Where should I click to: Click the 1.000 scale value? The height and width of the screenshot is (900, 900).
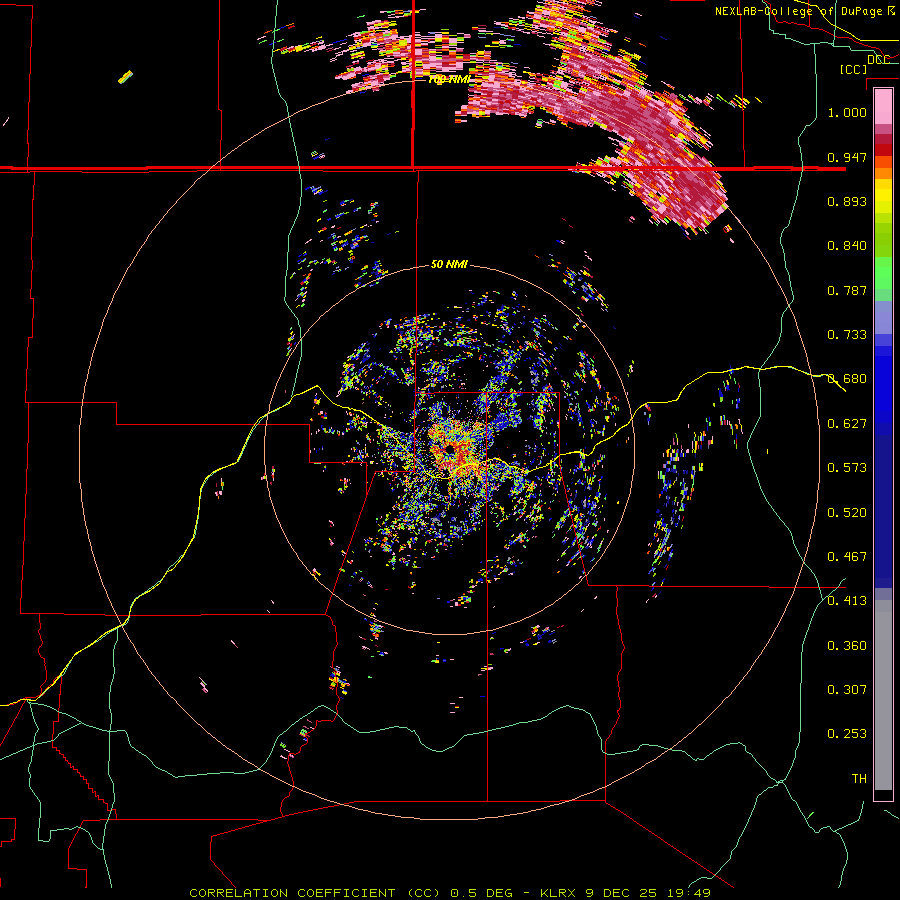(847, 112)
